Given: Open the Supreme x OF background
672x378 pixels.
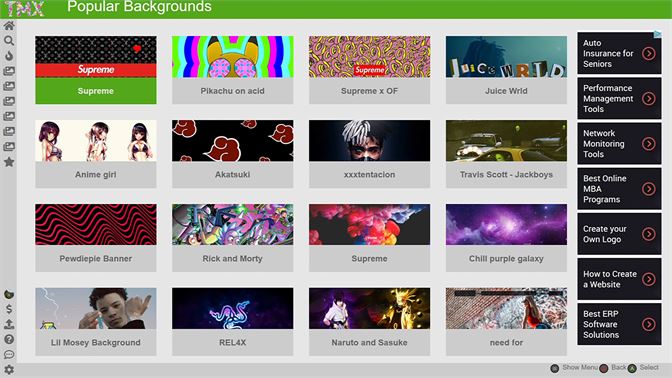Looking at the screenshot, I should coord(369,70).
